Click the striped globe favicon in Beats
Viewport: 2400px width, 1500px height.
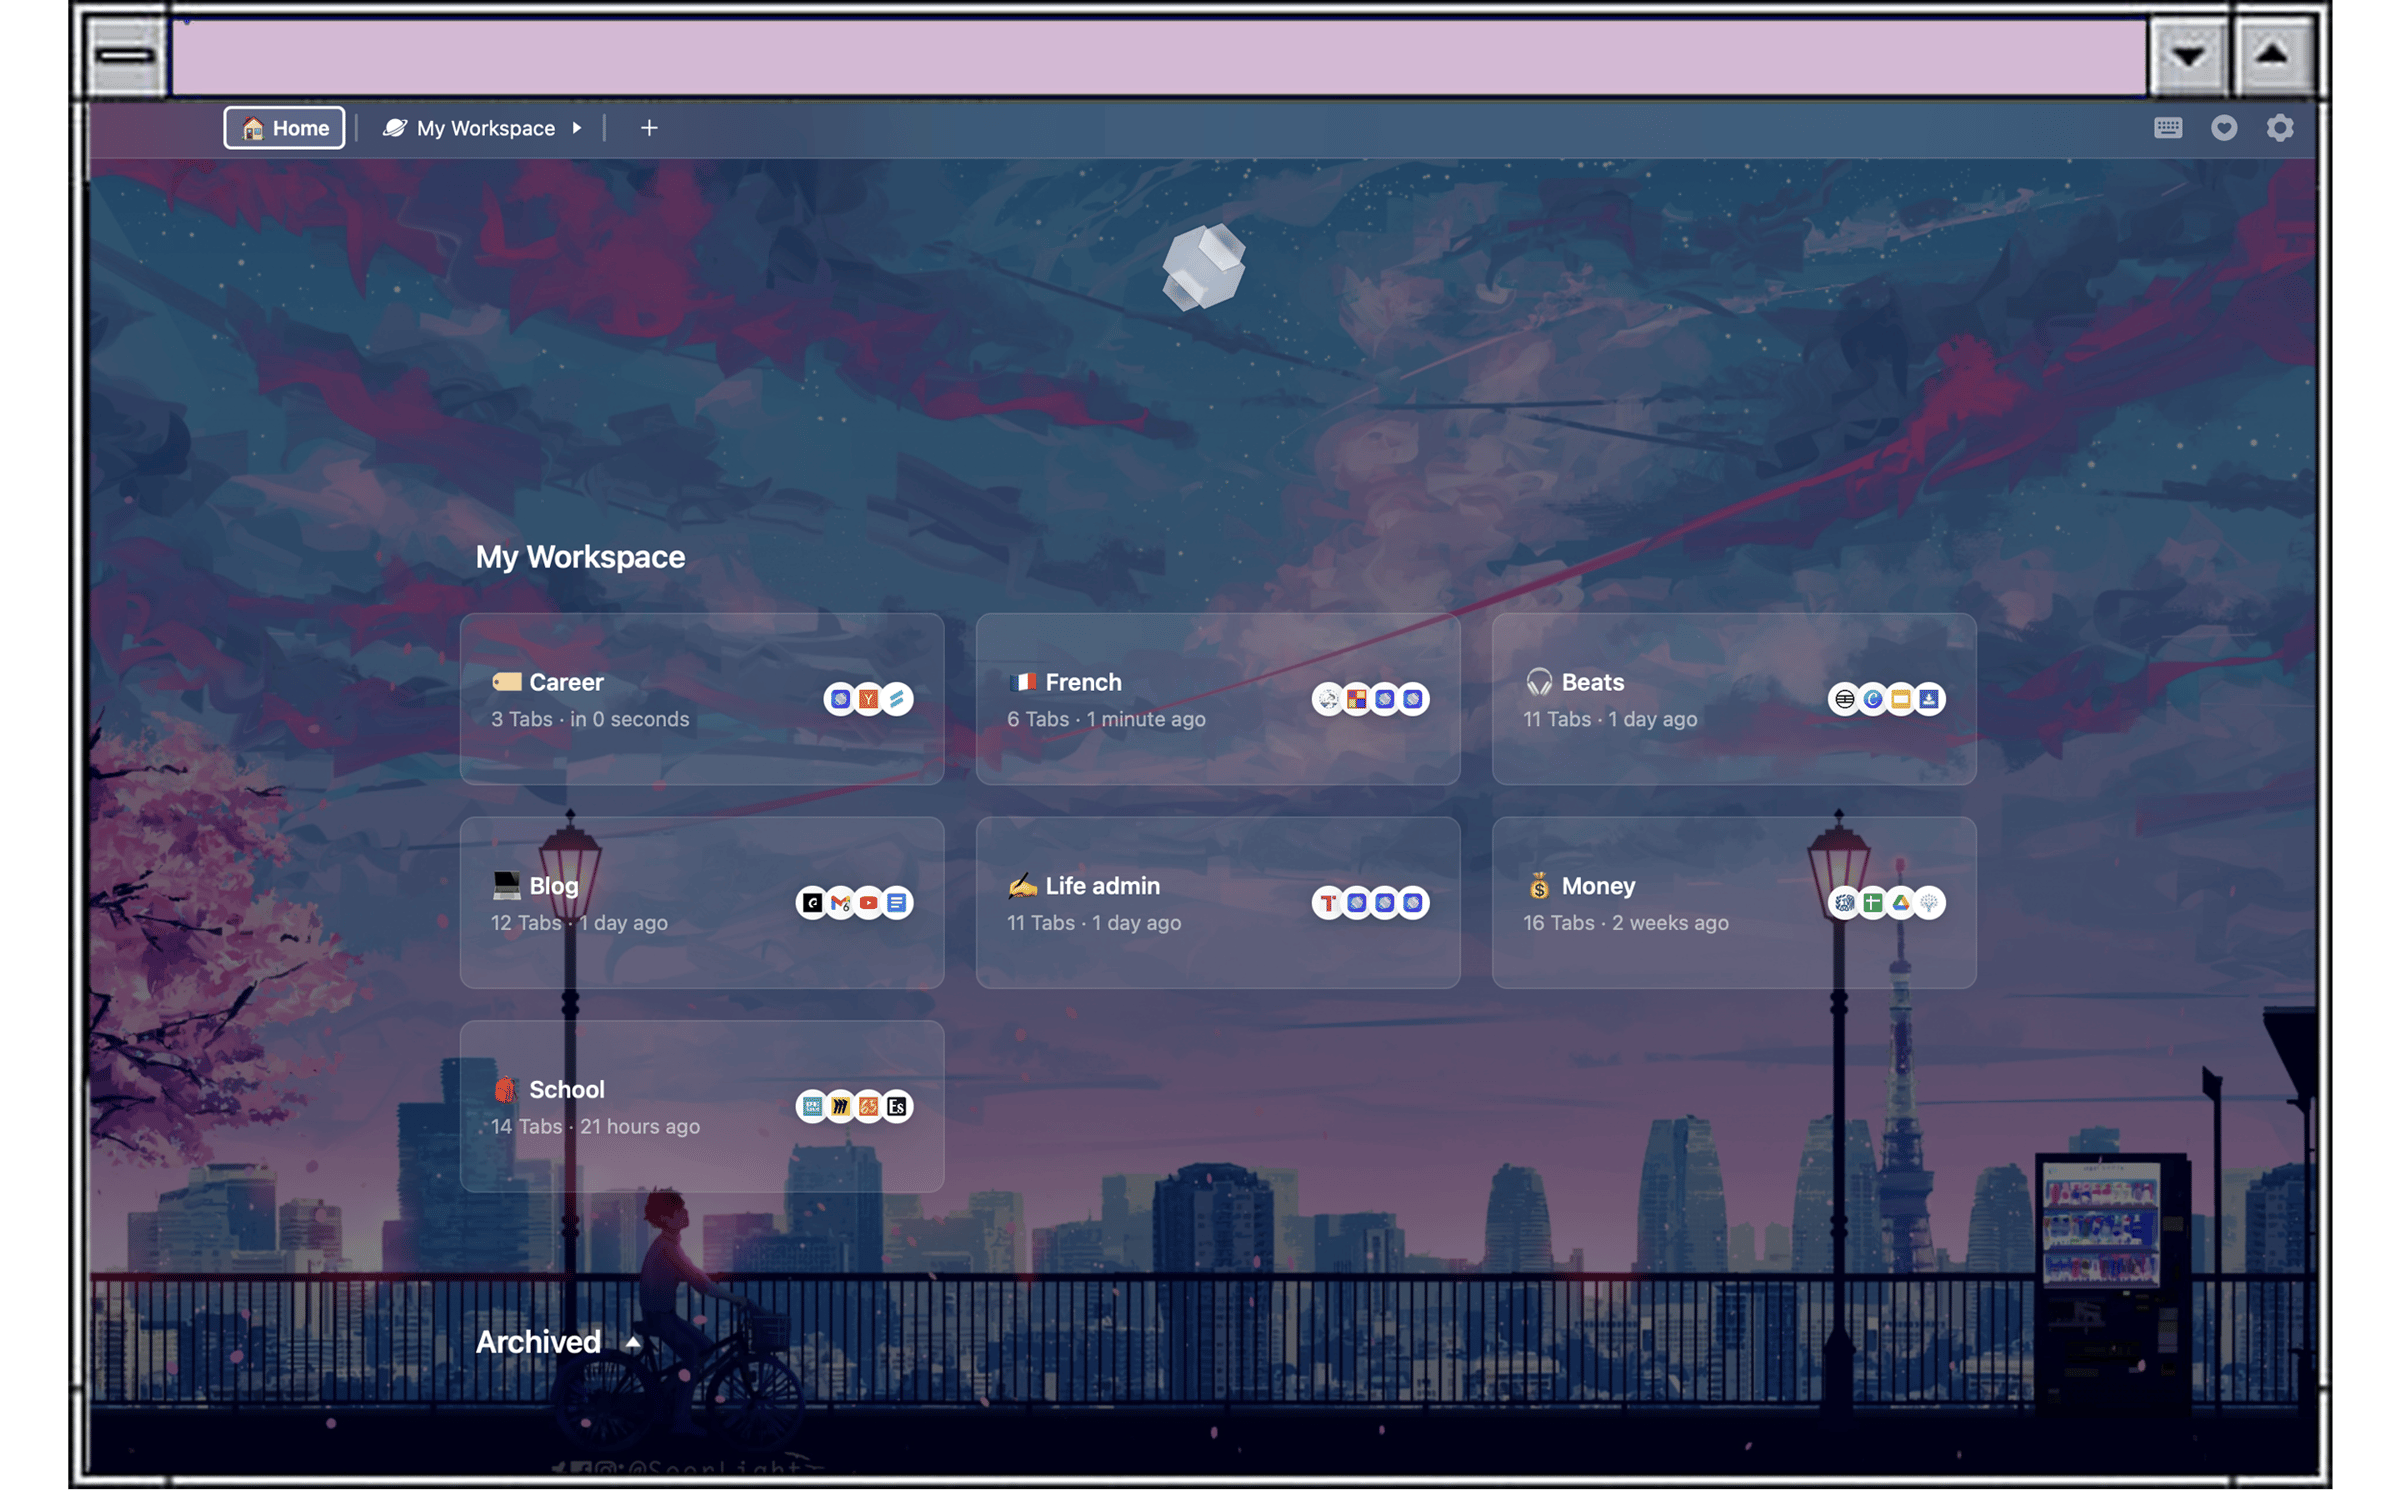click(x=1844, y=699)
